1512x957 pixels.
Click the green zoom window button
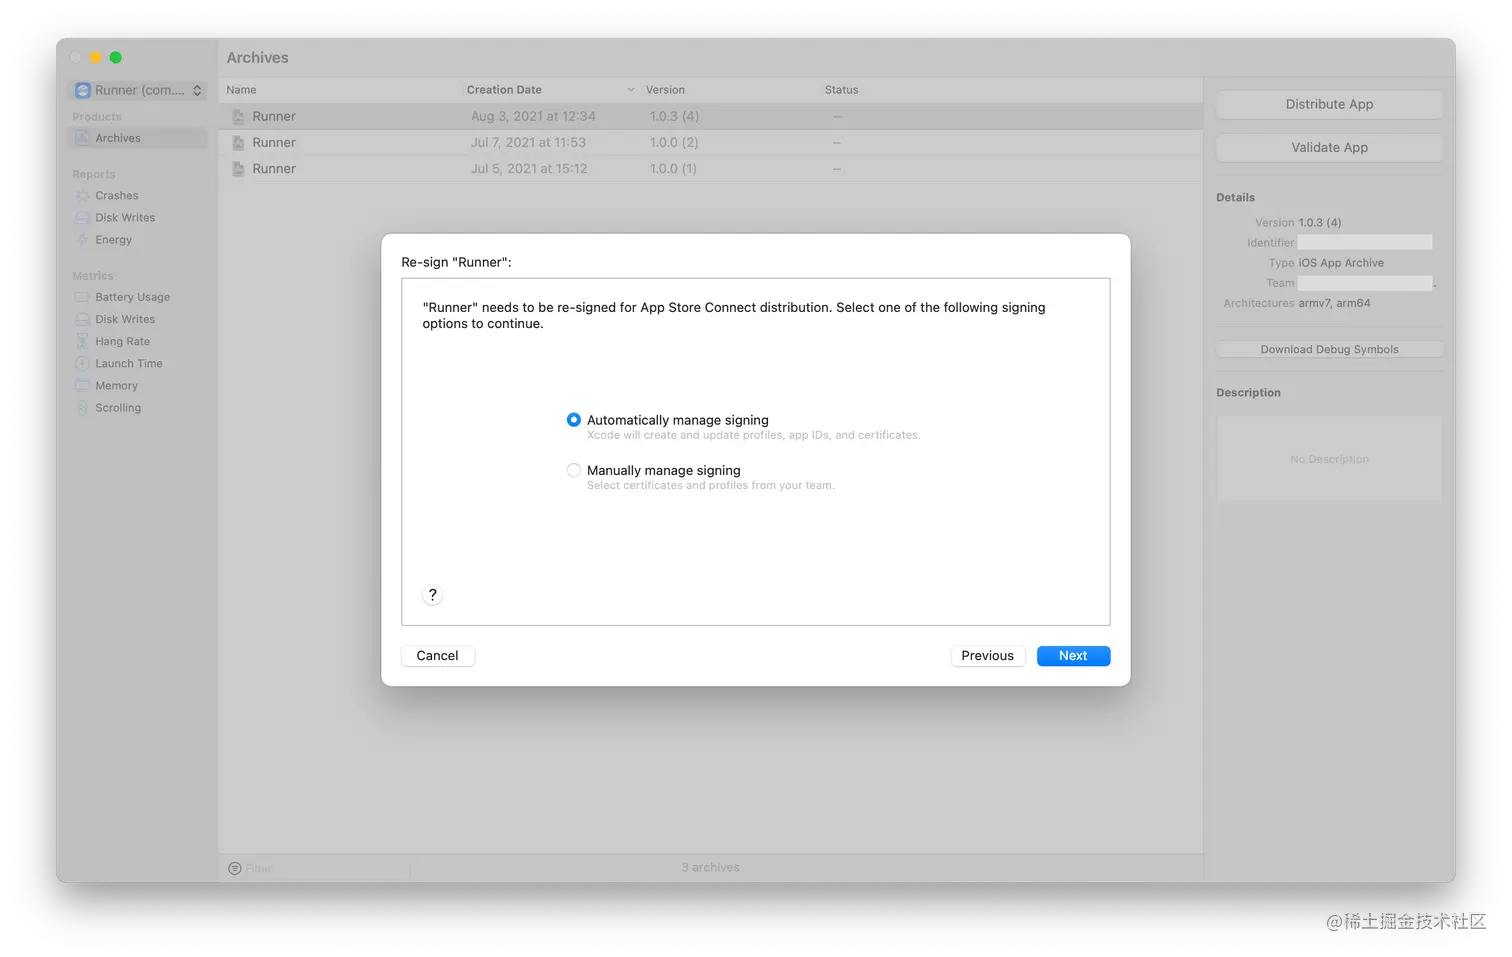tap(116, 58)
